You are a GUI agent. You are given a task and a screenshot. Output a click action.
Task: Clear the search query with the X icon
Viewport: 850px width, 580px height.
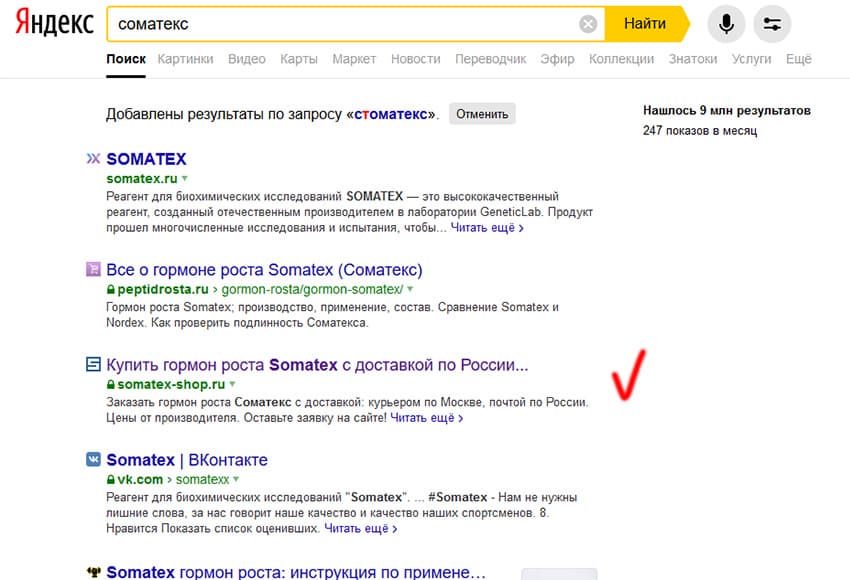[588, 24]
